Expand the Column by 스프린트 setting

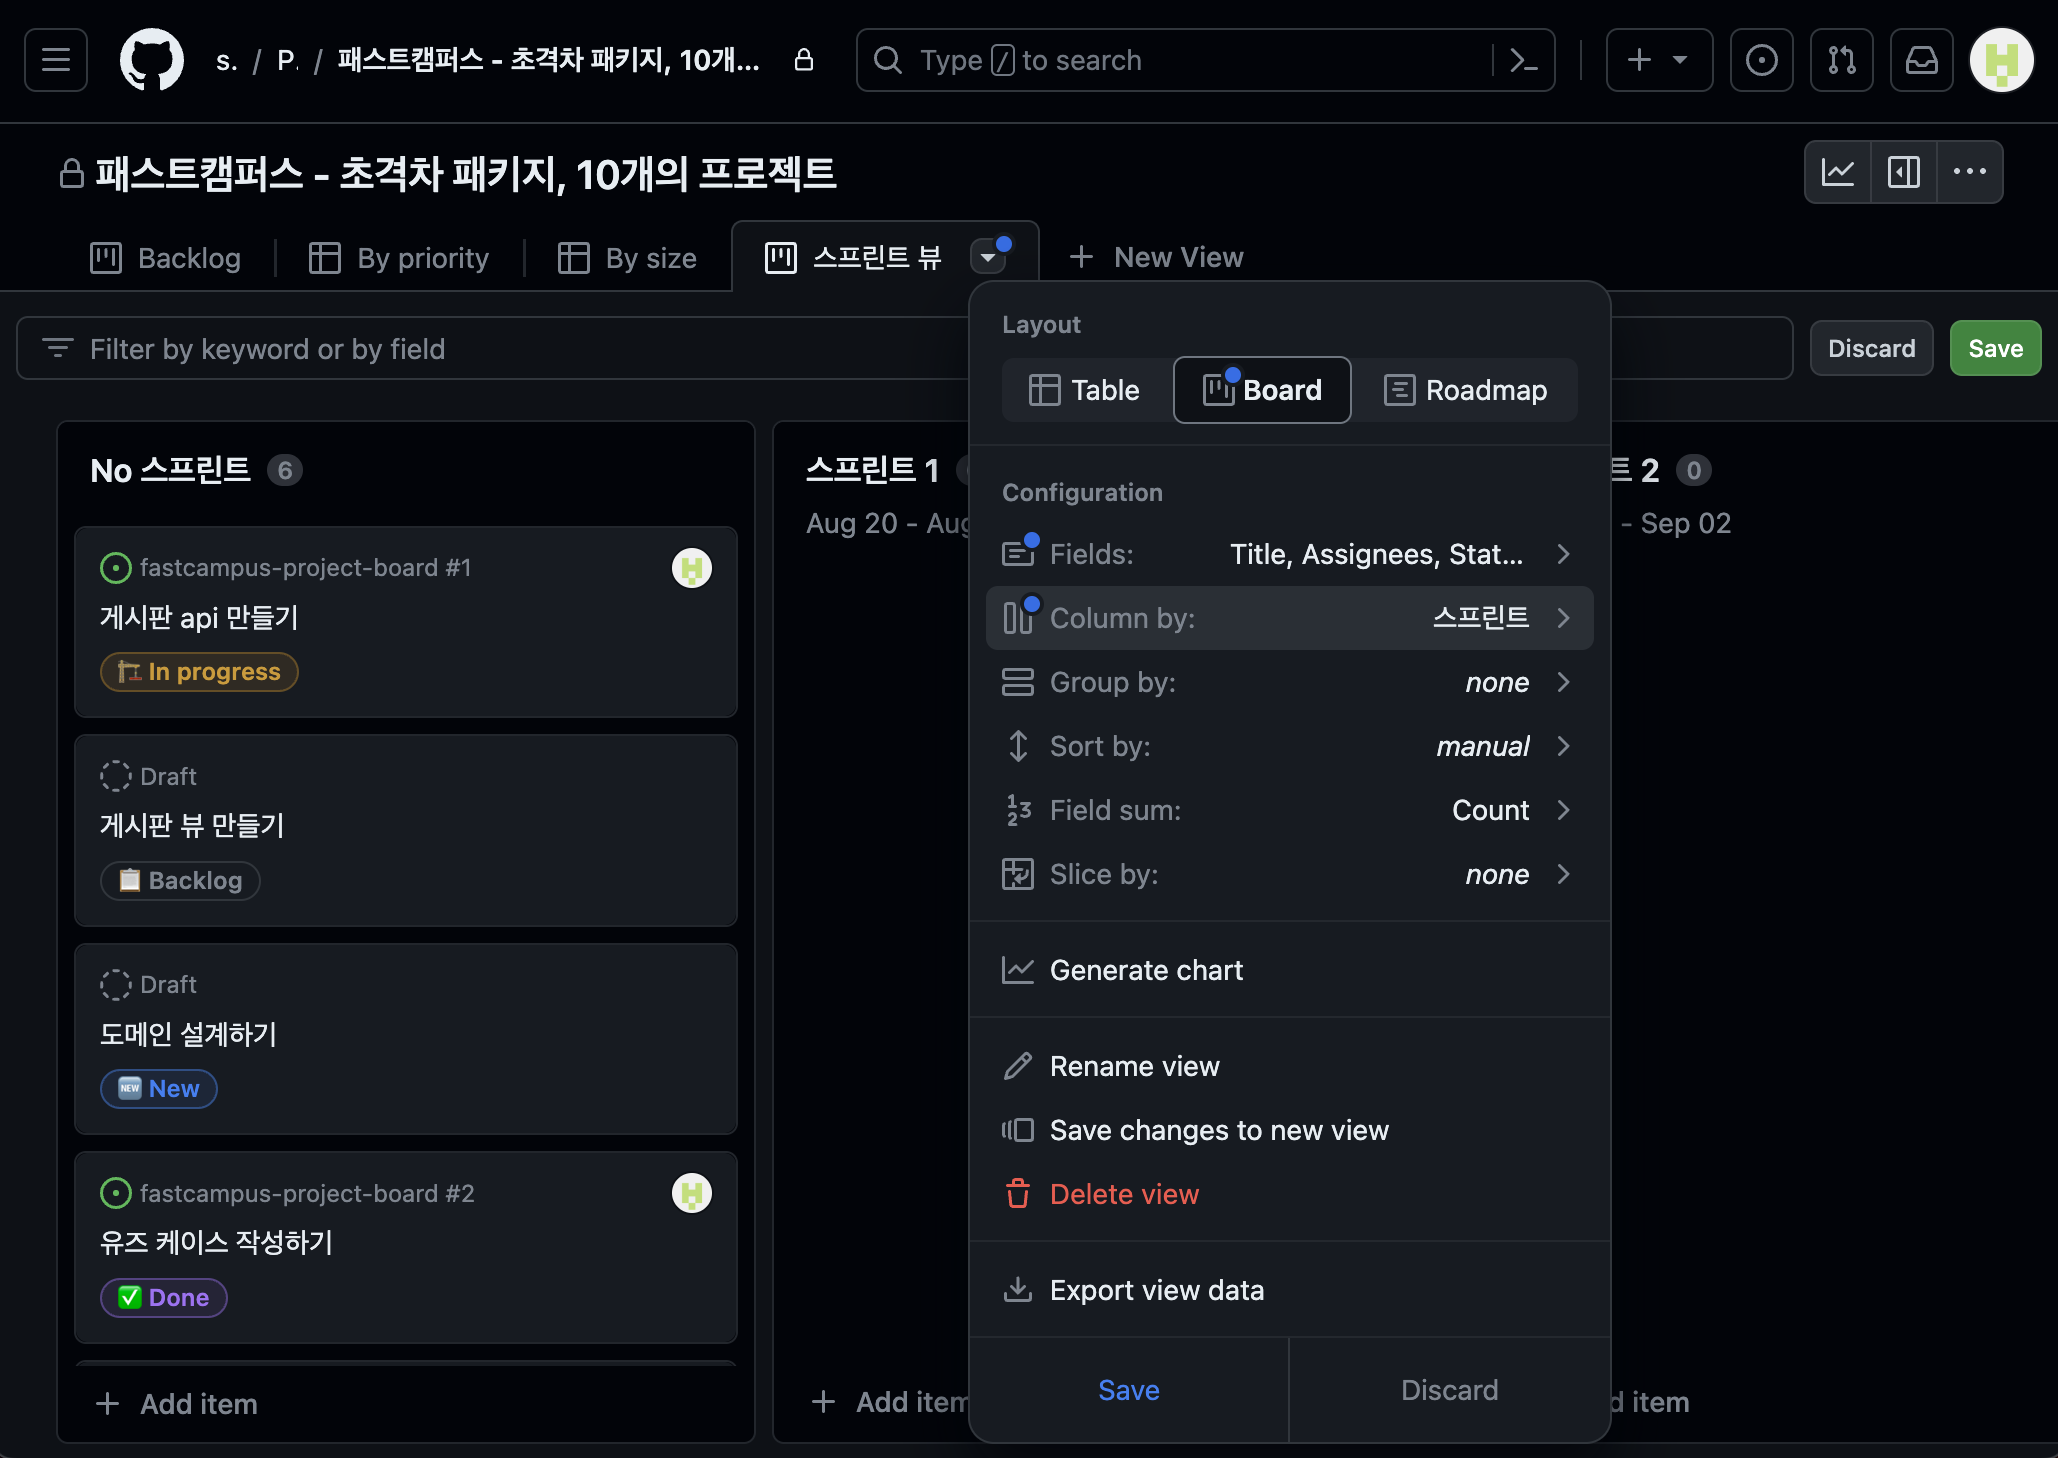1289,618
